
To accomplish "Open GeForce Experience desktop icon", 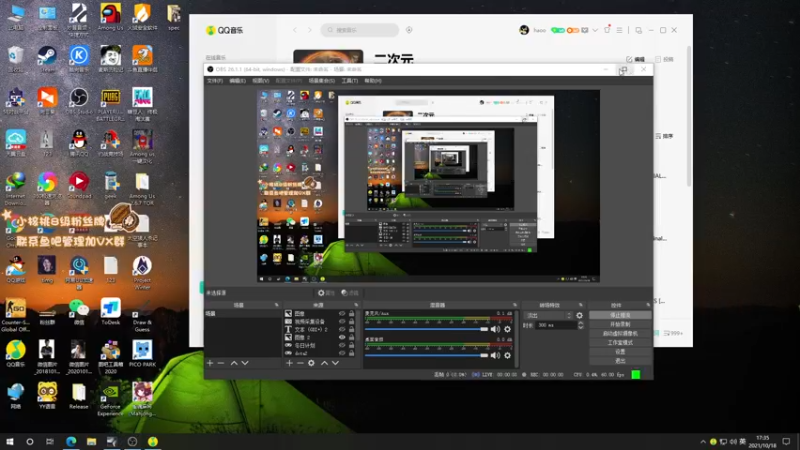I will pyautogui.click(x=110, y=400).
